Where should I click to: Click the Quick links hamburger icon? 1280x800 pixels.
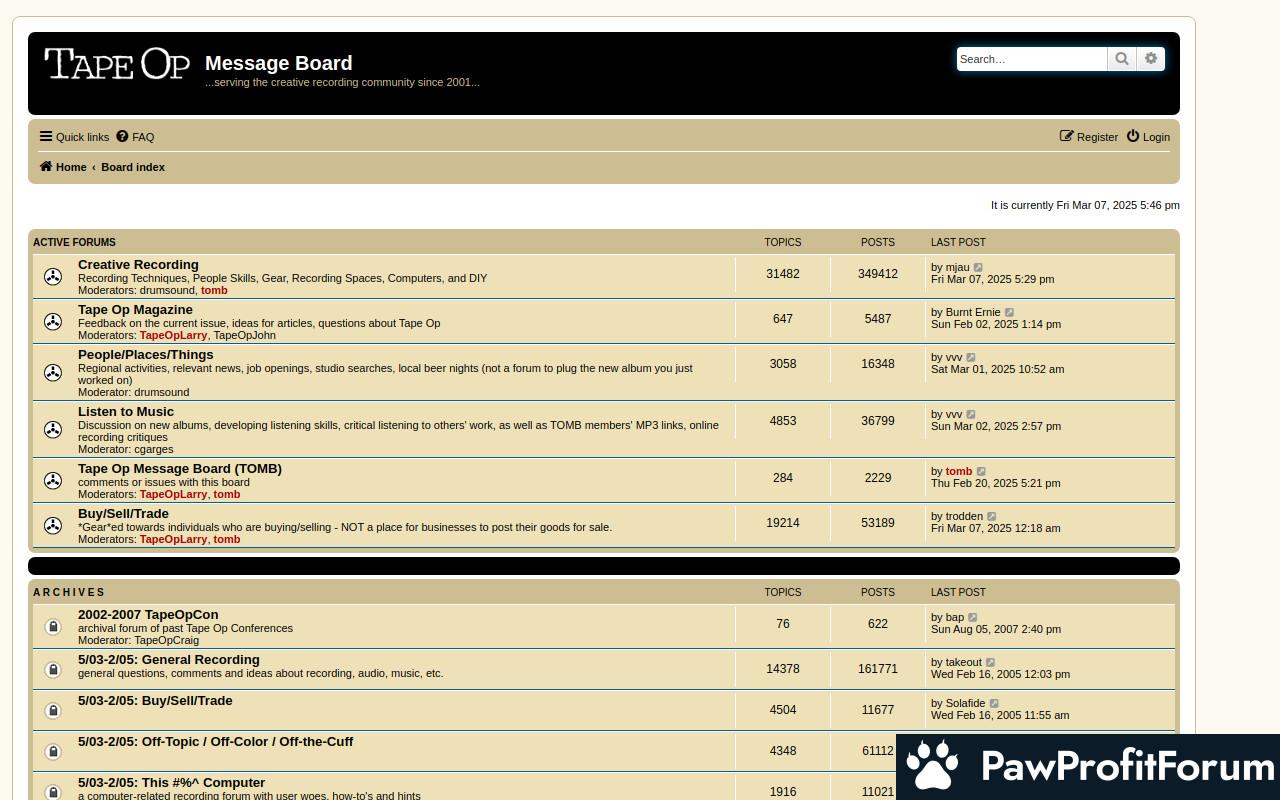(x=46, y=137)
